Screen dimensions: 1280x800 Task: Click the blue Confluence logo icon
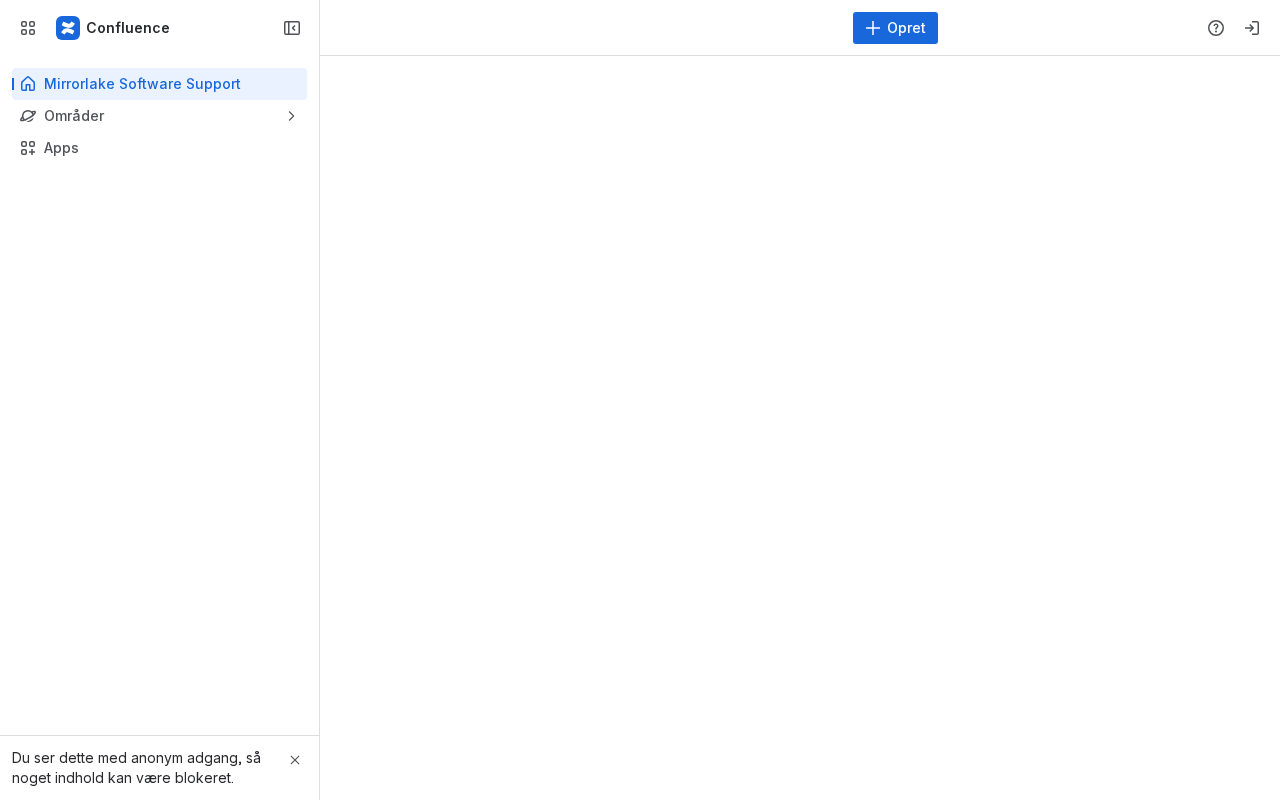coord(68,28)
